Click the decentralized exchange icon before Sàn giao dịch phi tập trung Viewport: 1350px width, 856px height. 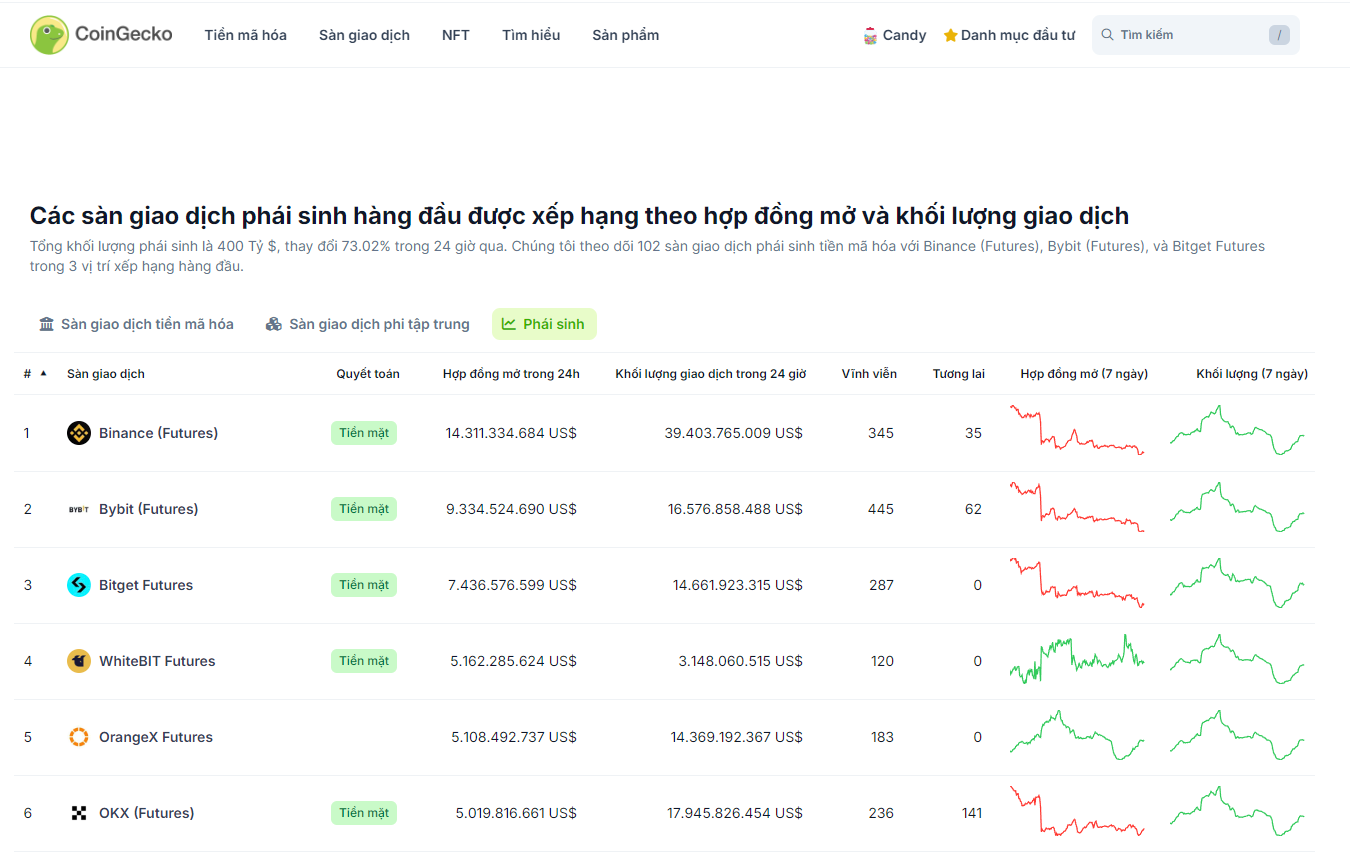[x=273, y=323]
